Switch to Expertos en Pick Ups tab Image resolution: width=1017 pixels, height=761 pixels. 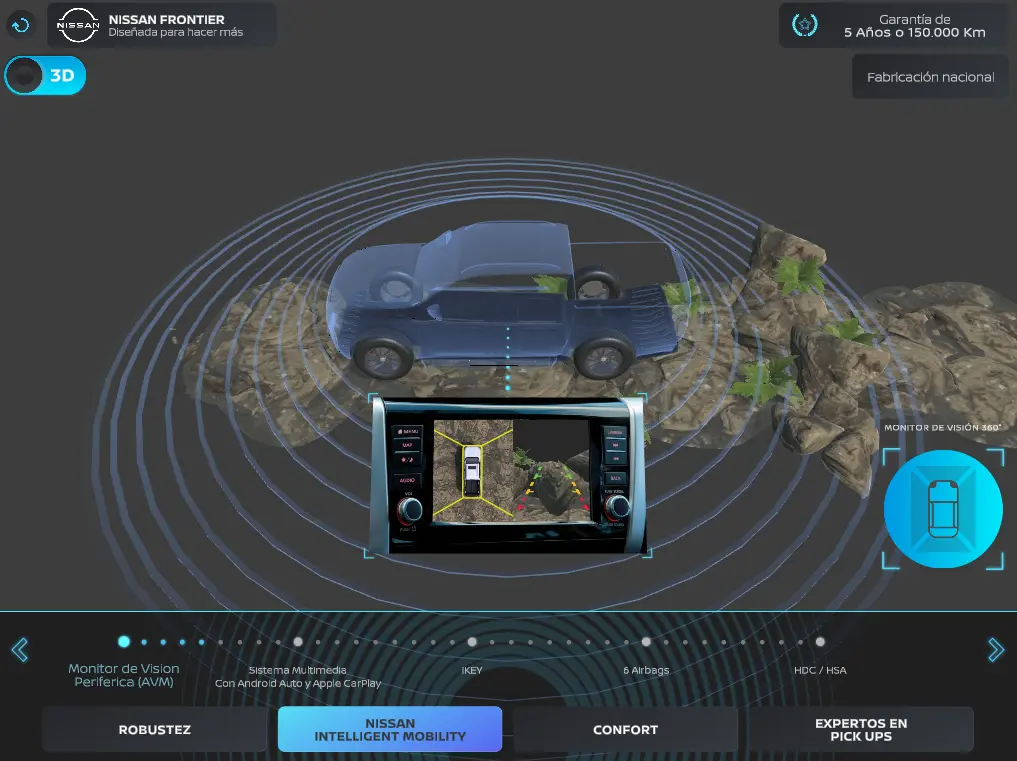[861, 729]
